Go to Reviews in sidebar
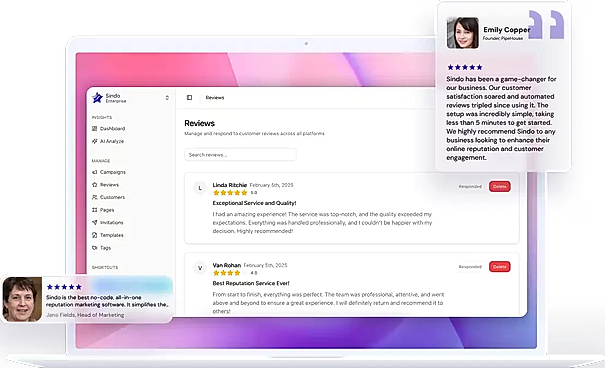 pos(105,185)
